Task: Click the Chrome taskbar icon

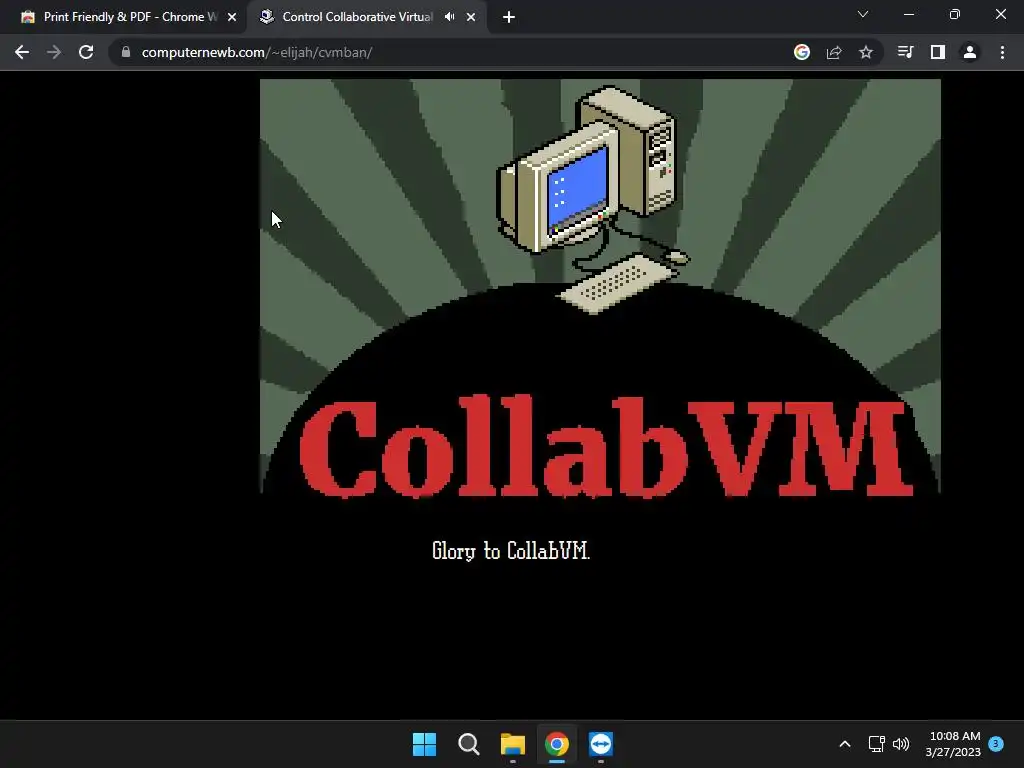Action: [557, 744]
